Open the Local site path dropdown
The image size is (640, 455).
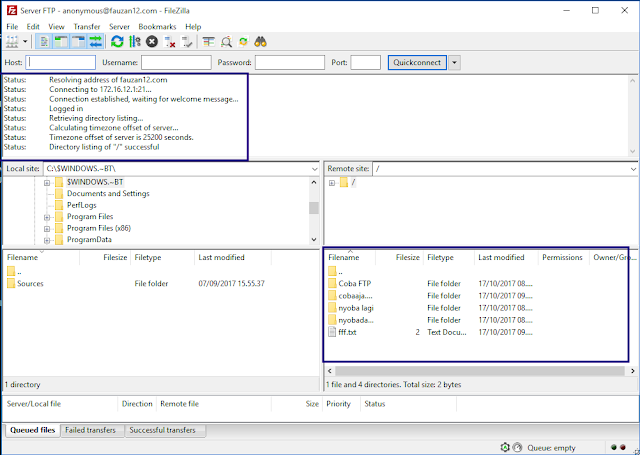tap(314, 169)
